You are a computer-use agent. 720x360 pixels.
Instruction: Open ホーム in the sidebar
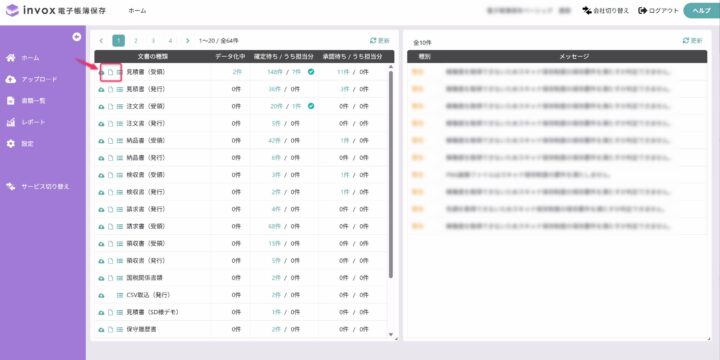coord(23,58)
